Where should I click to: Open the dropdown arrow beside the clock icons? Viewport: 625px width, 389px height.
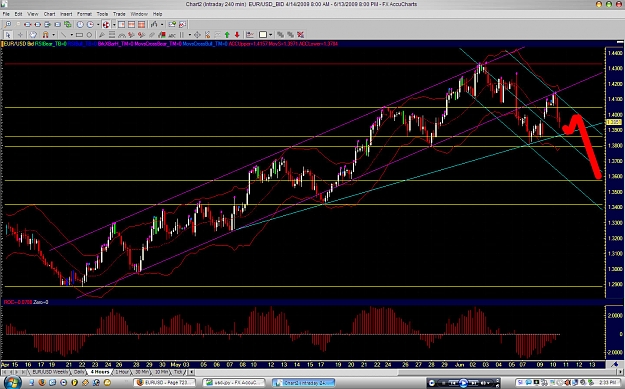(98, 24)
